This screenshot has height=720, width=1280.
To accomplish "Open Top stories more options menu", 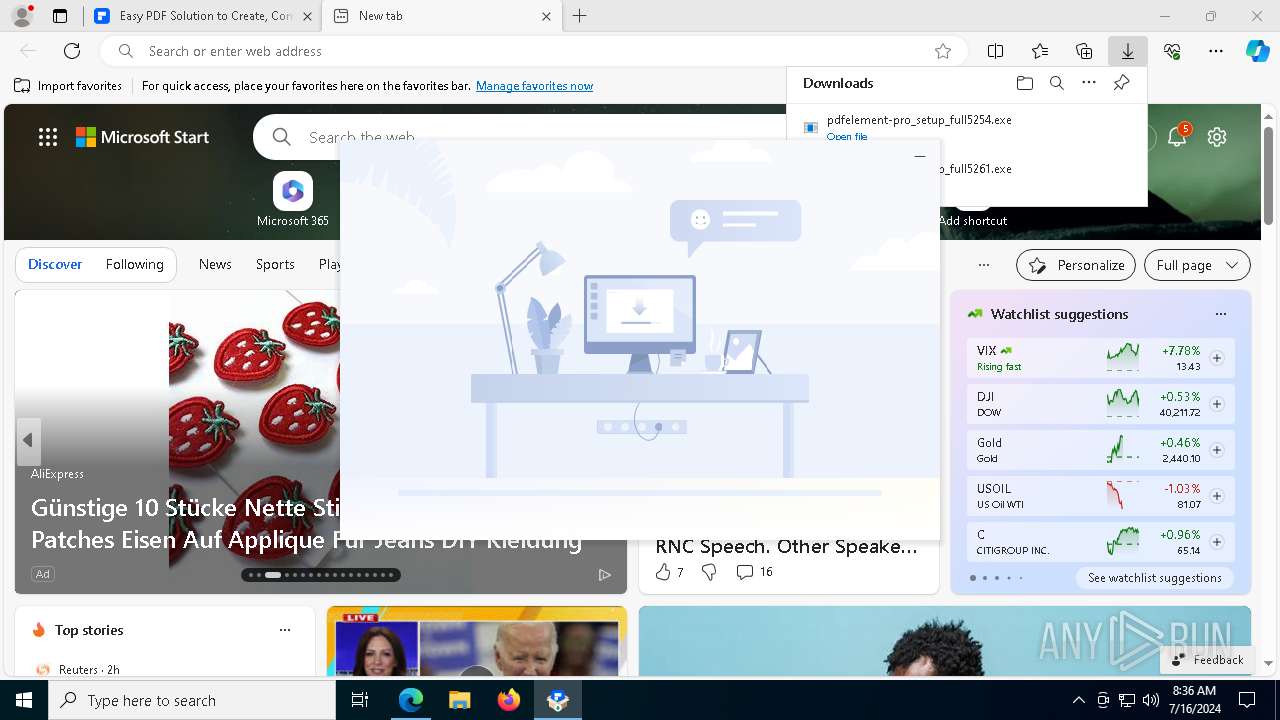I will [285, 630].
